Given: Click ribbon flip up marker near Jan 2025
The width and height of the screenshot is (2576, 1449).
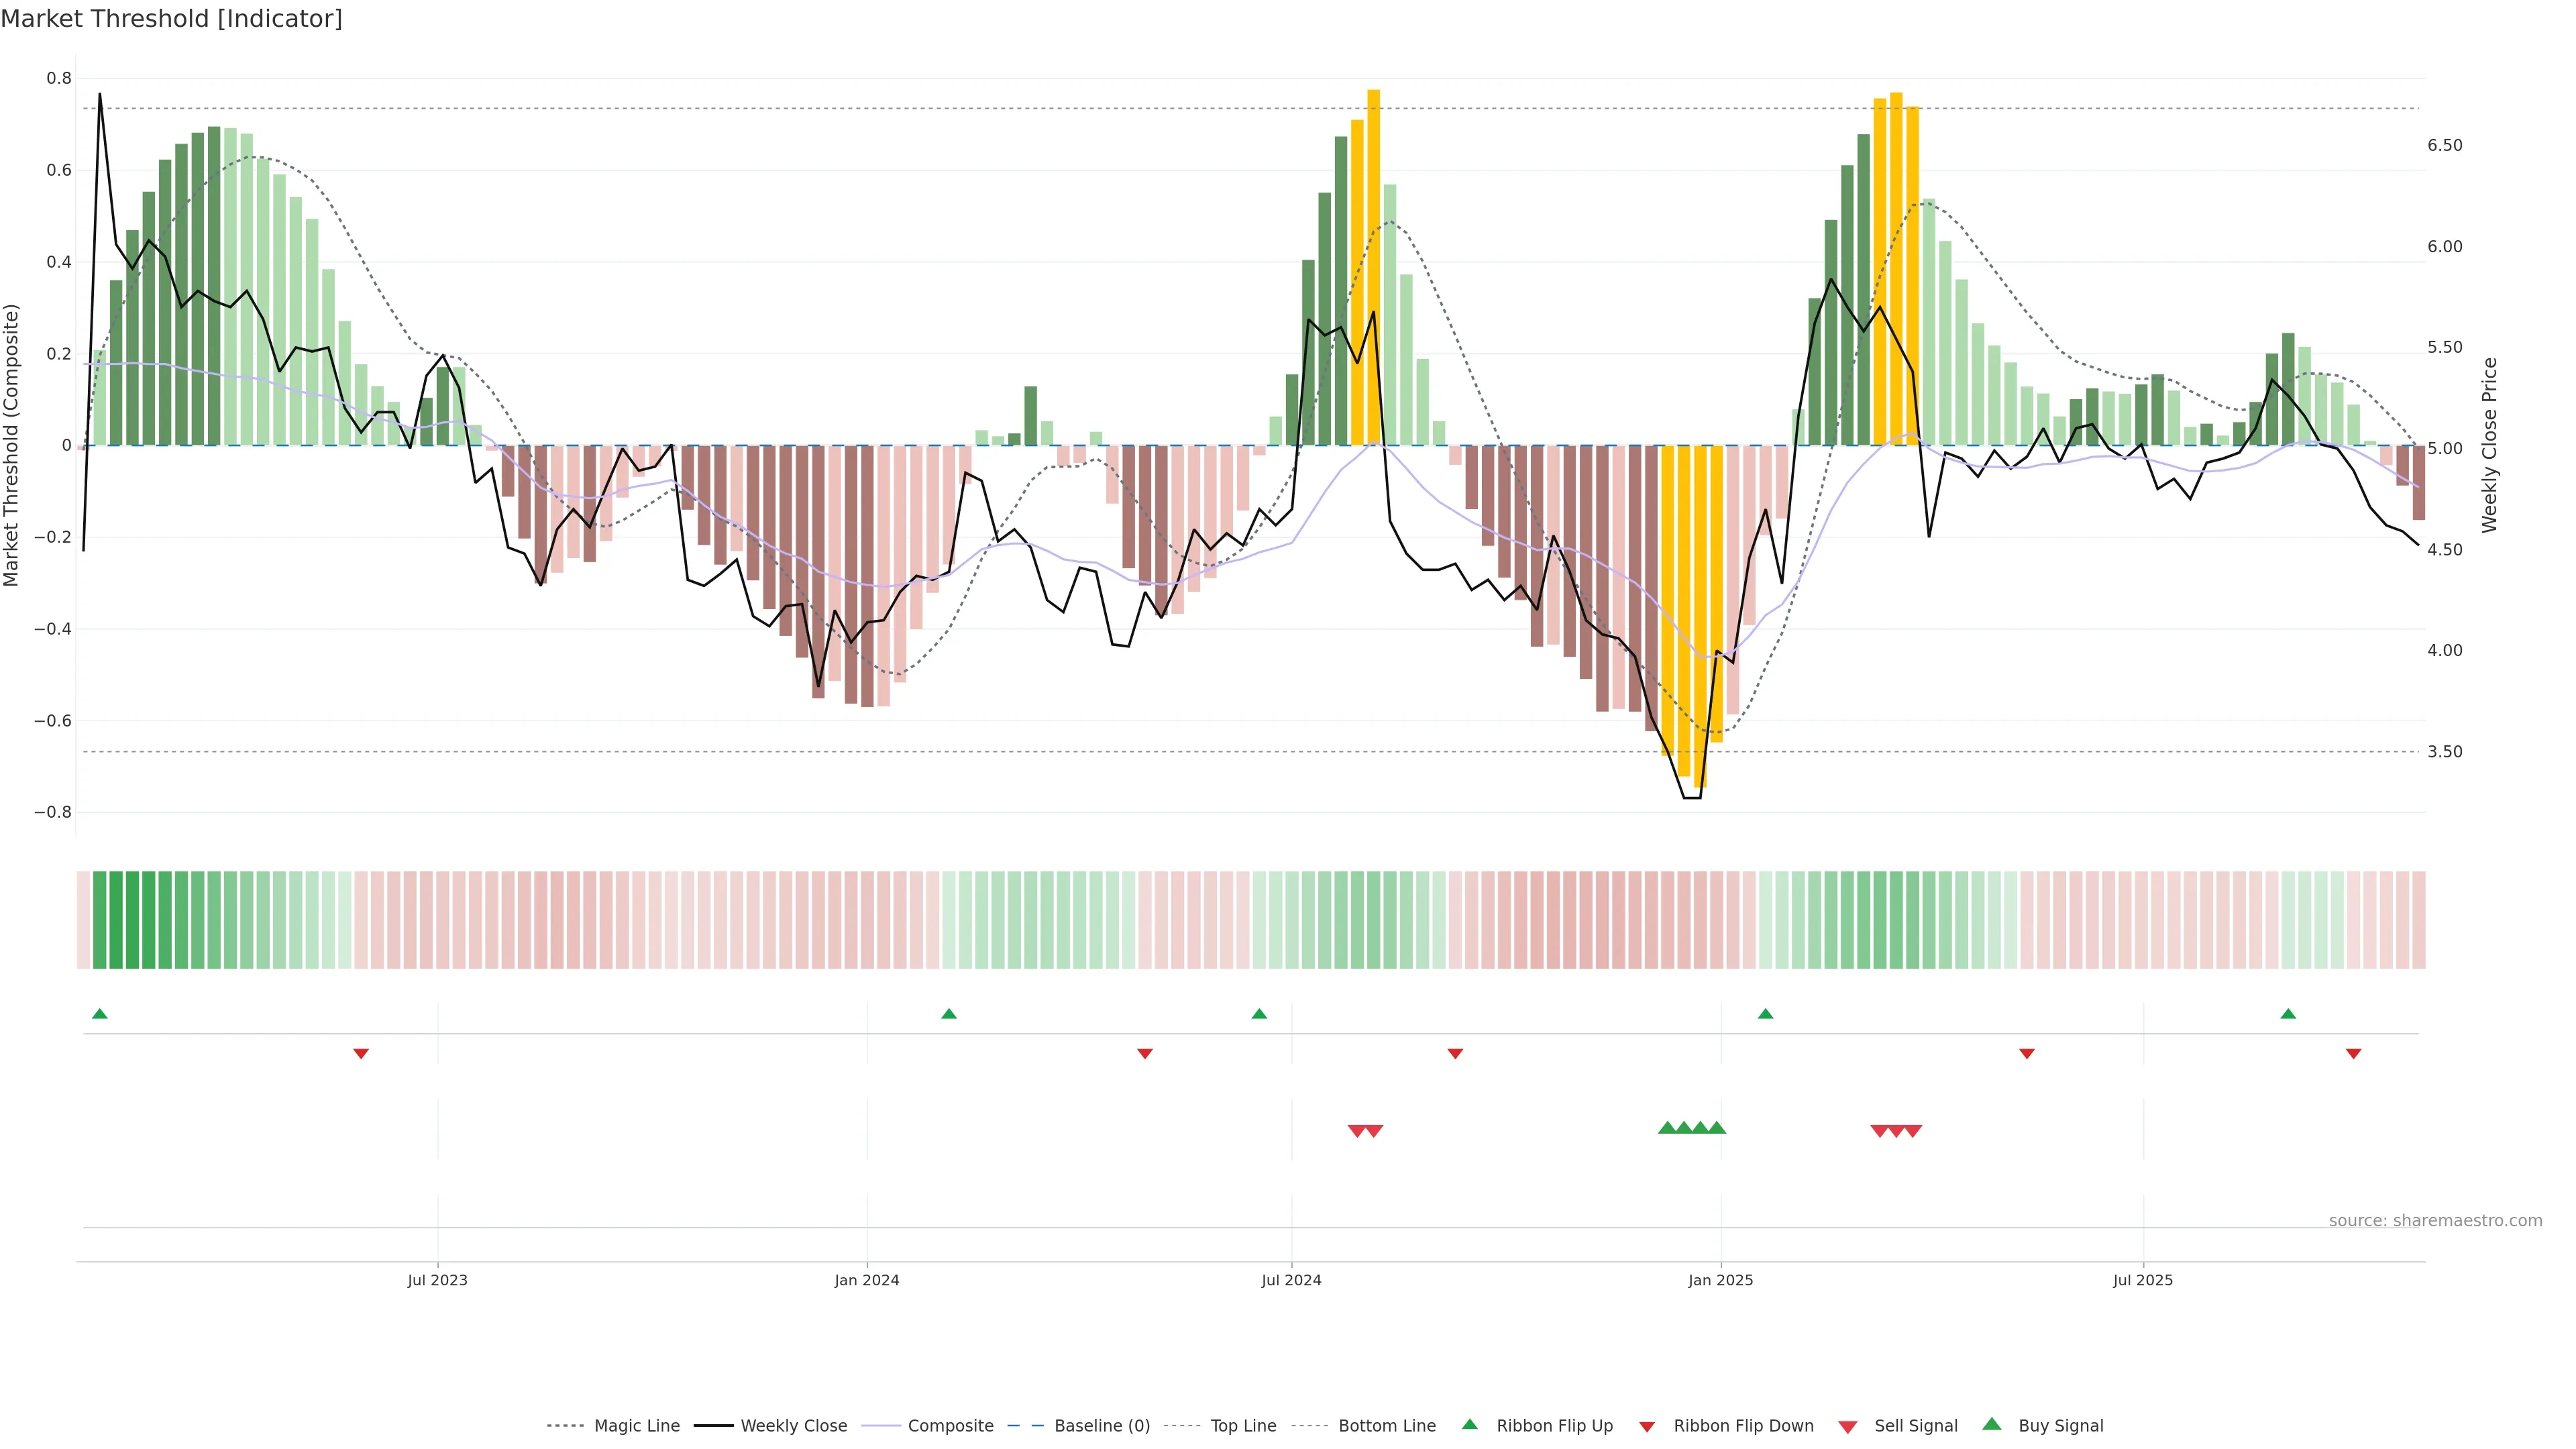Looking at the screenshot, I should pos(1765,1014).
